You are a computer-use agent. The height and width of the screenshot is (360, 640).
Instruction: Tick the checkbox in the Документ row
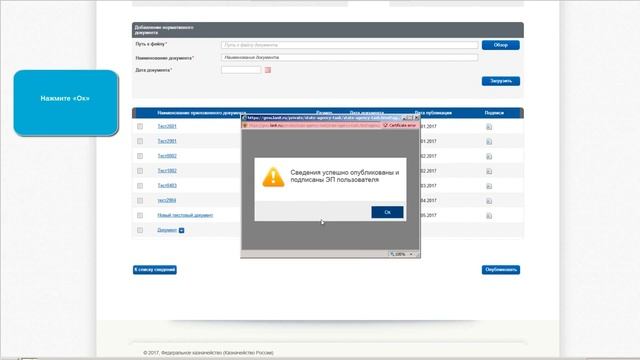[x=140, y=230]
